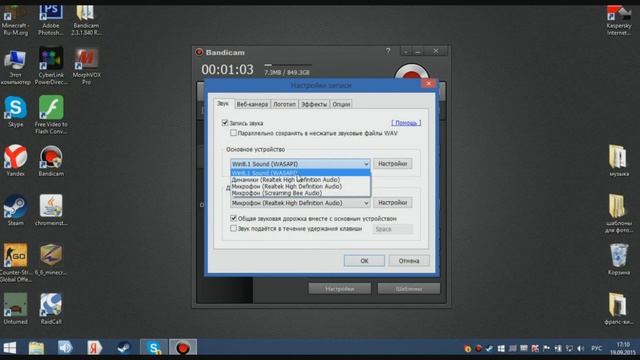
Task: Click the РУС language indicator
Action: tap(596, 348)
